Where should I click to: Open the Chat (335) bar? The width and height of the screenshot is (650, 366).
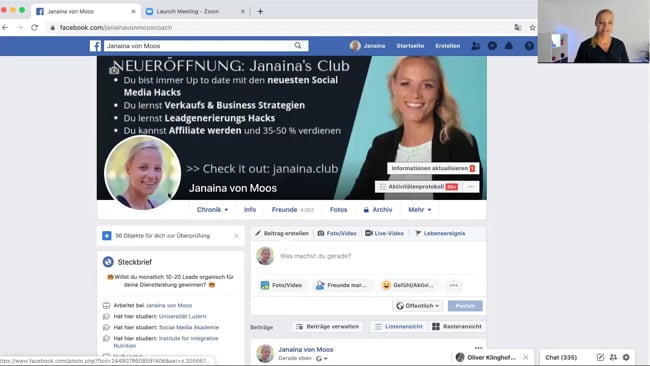tap(561, 357)
